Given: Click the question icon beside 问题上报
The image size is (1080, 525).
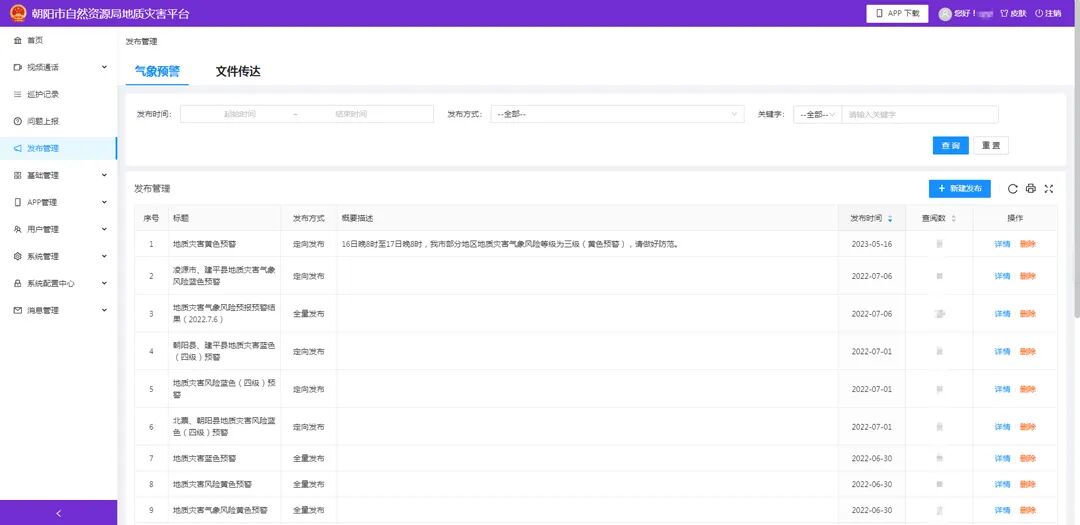Looking at the screenshot, I should click(x=17, y=121).
